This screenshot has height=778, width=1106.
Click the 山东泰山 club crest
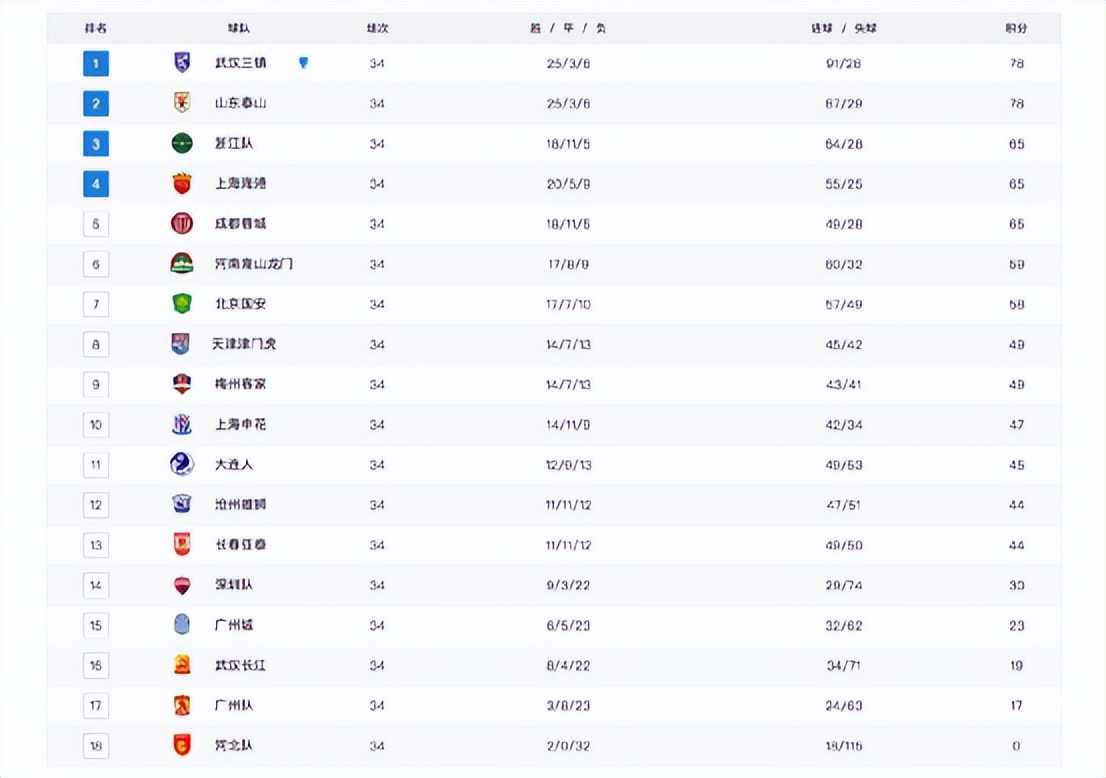click(182, 103)
